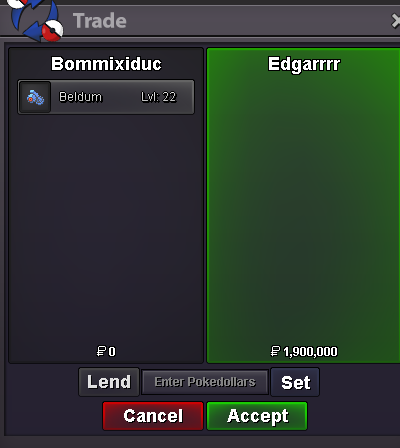
Task: Focus the Enter Pokedollars field
Action: click(205, 382)
